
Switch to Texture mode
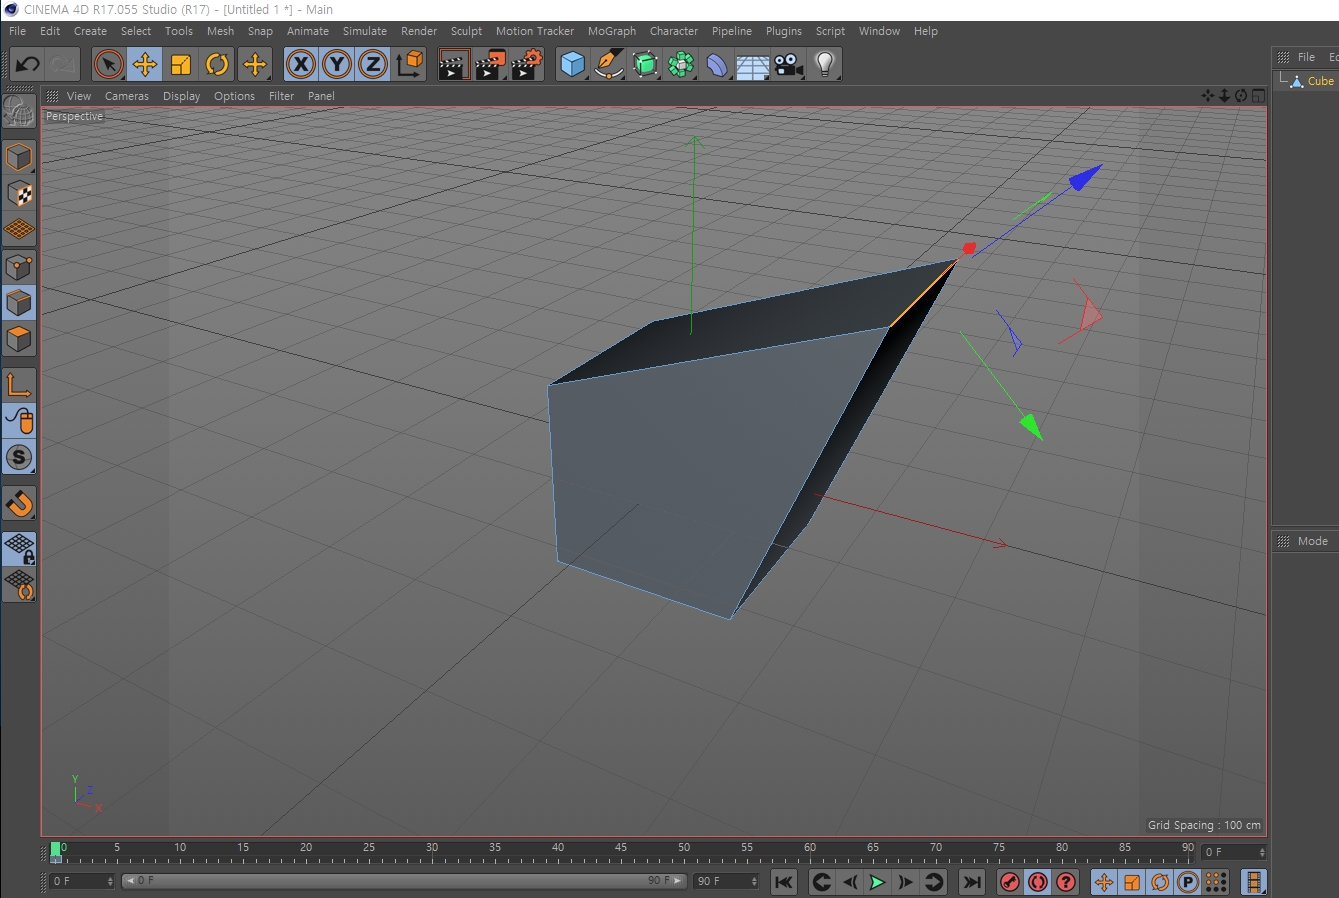pyautogui.click(x=19, y=193)
